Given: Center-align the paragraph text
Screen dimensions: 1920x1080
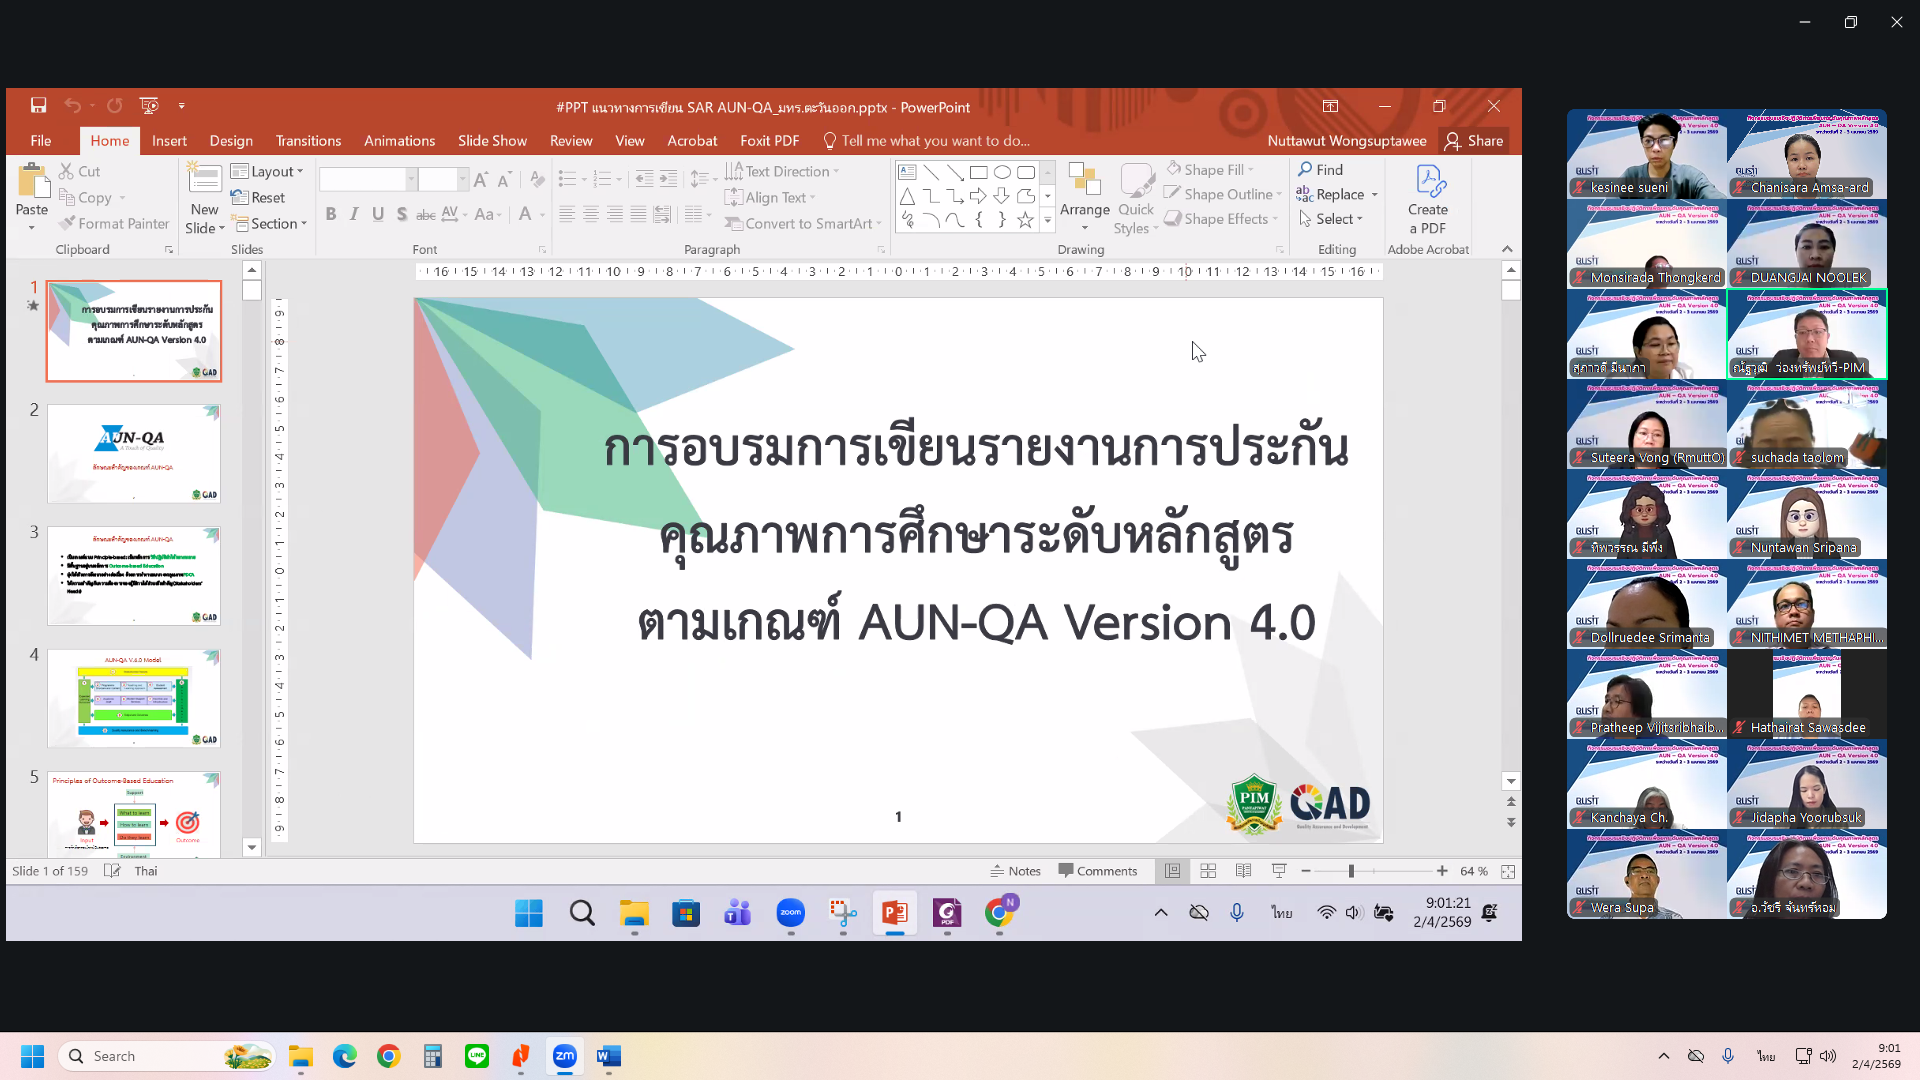Looking at the screenshot, I should [x=590, y=214].
